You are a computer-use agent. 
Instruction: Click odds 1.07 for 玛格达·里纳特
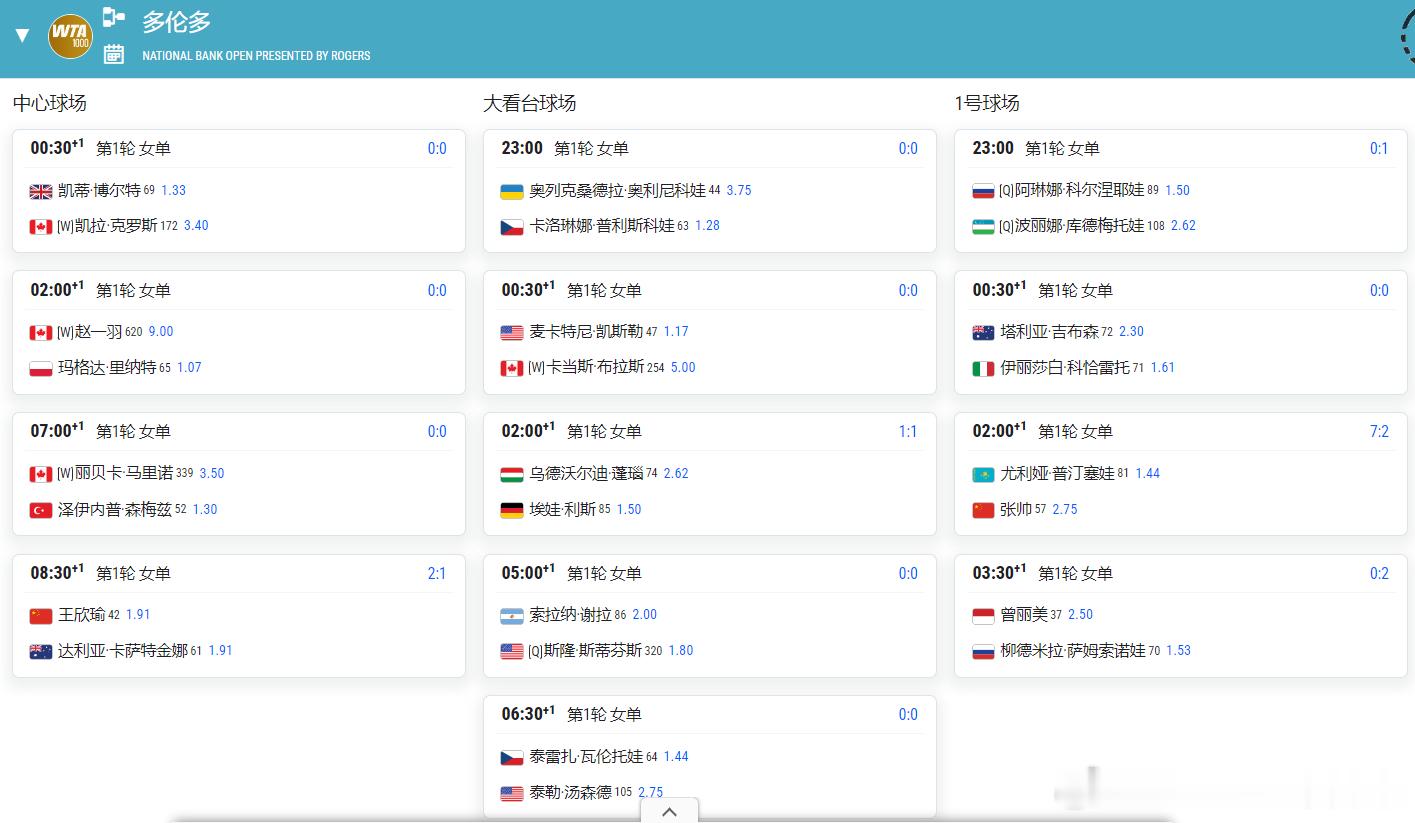tap(189, 367)
